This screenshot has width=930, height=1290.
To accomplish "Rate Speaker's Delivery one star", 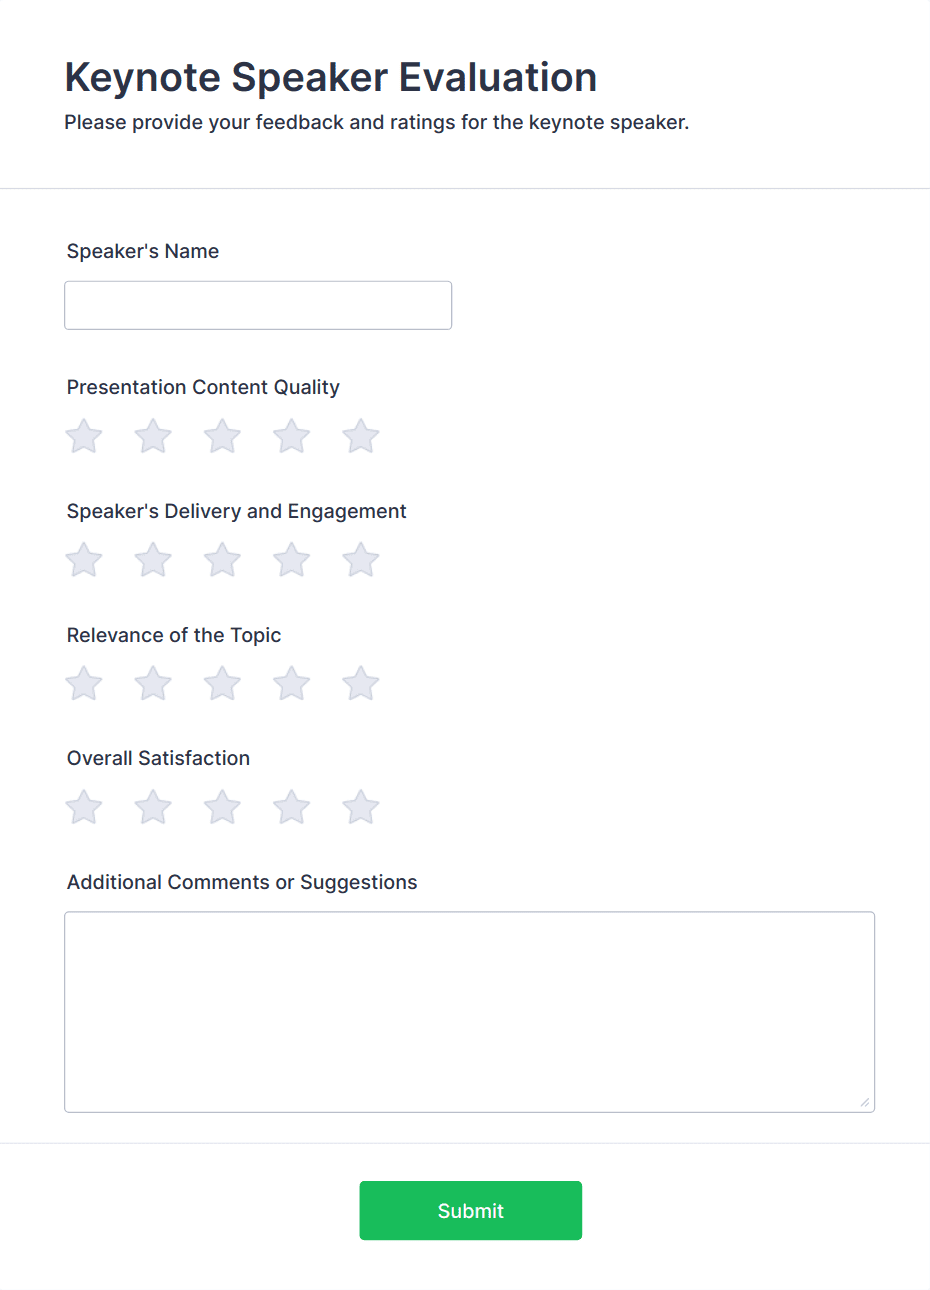I will click(x=83, y=560).
